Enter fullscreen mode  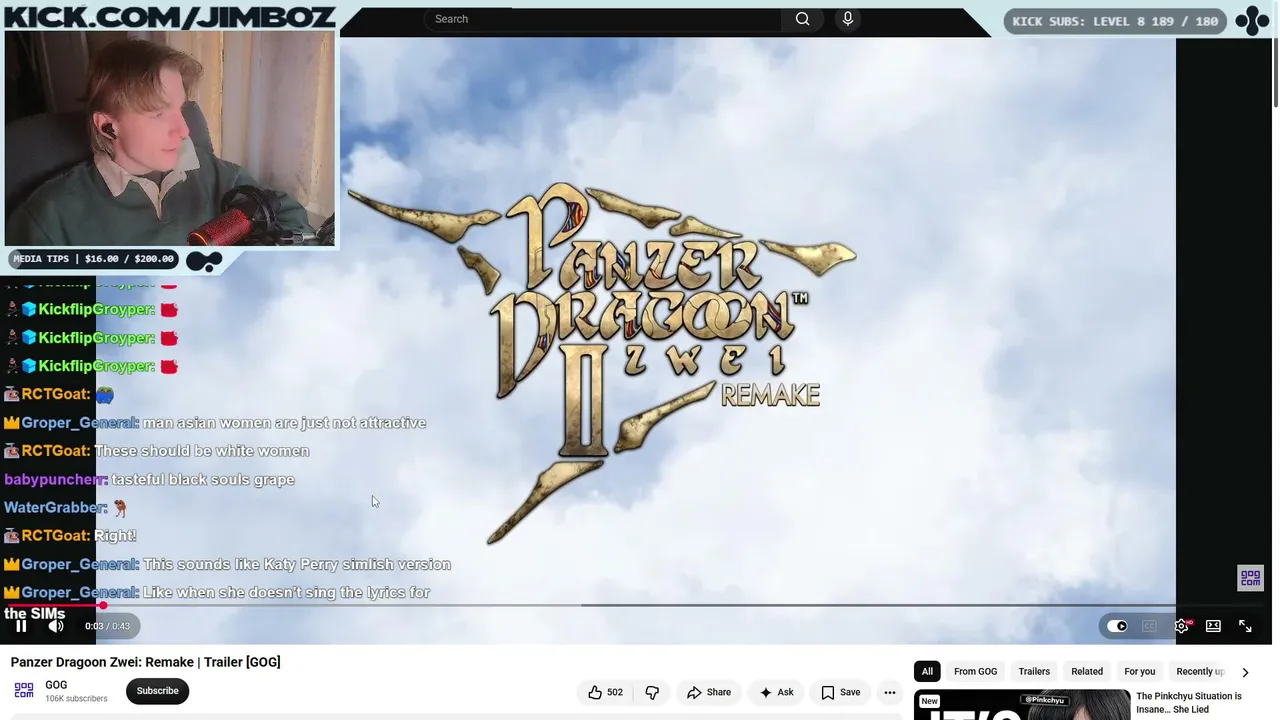click(1245, 626)
